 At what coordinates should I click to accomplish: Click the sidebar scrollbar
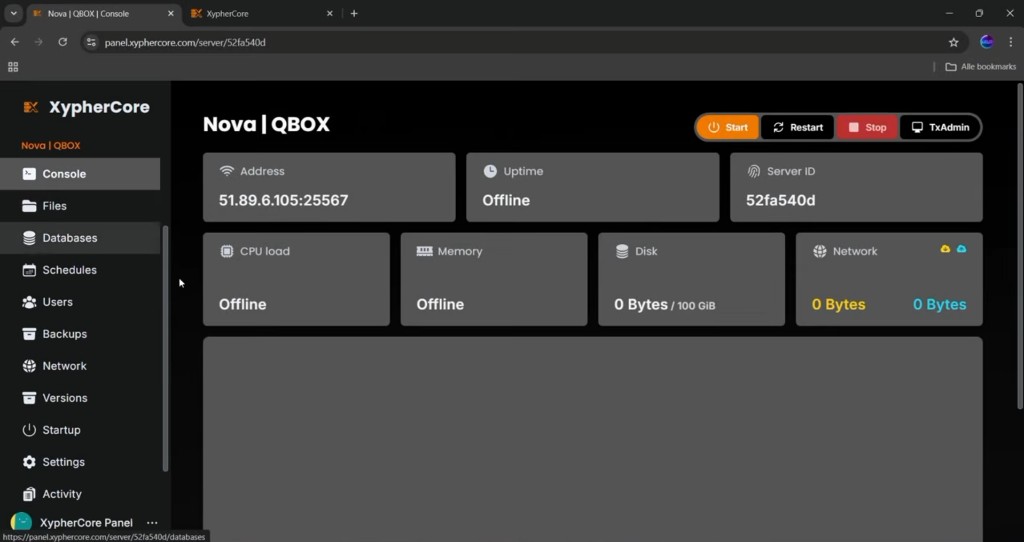[x=165, y=348]
